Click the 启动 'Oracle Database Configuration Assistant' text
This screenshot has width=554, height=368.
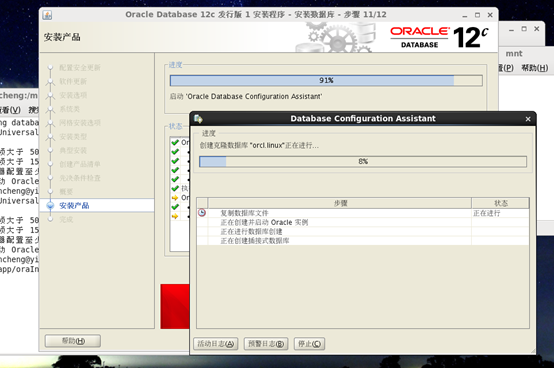pyautogui.click(x=246, y=96)
